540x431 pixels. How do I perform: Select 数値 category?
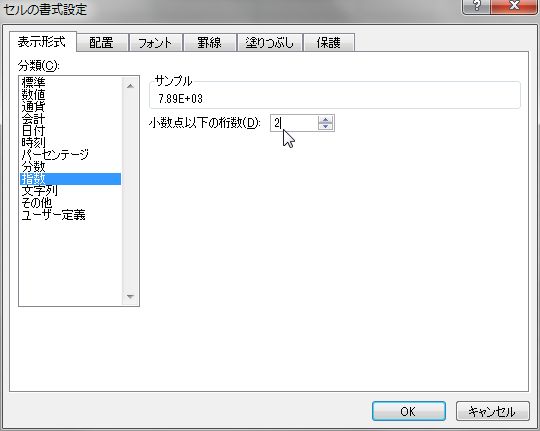pos(71,95)
